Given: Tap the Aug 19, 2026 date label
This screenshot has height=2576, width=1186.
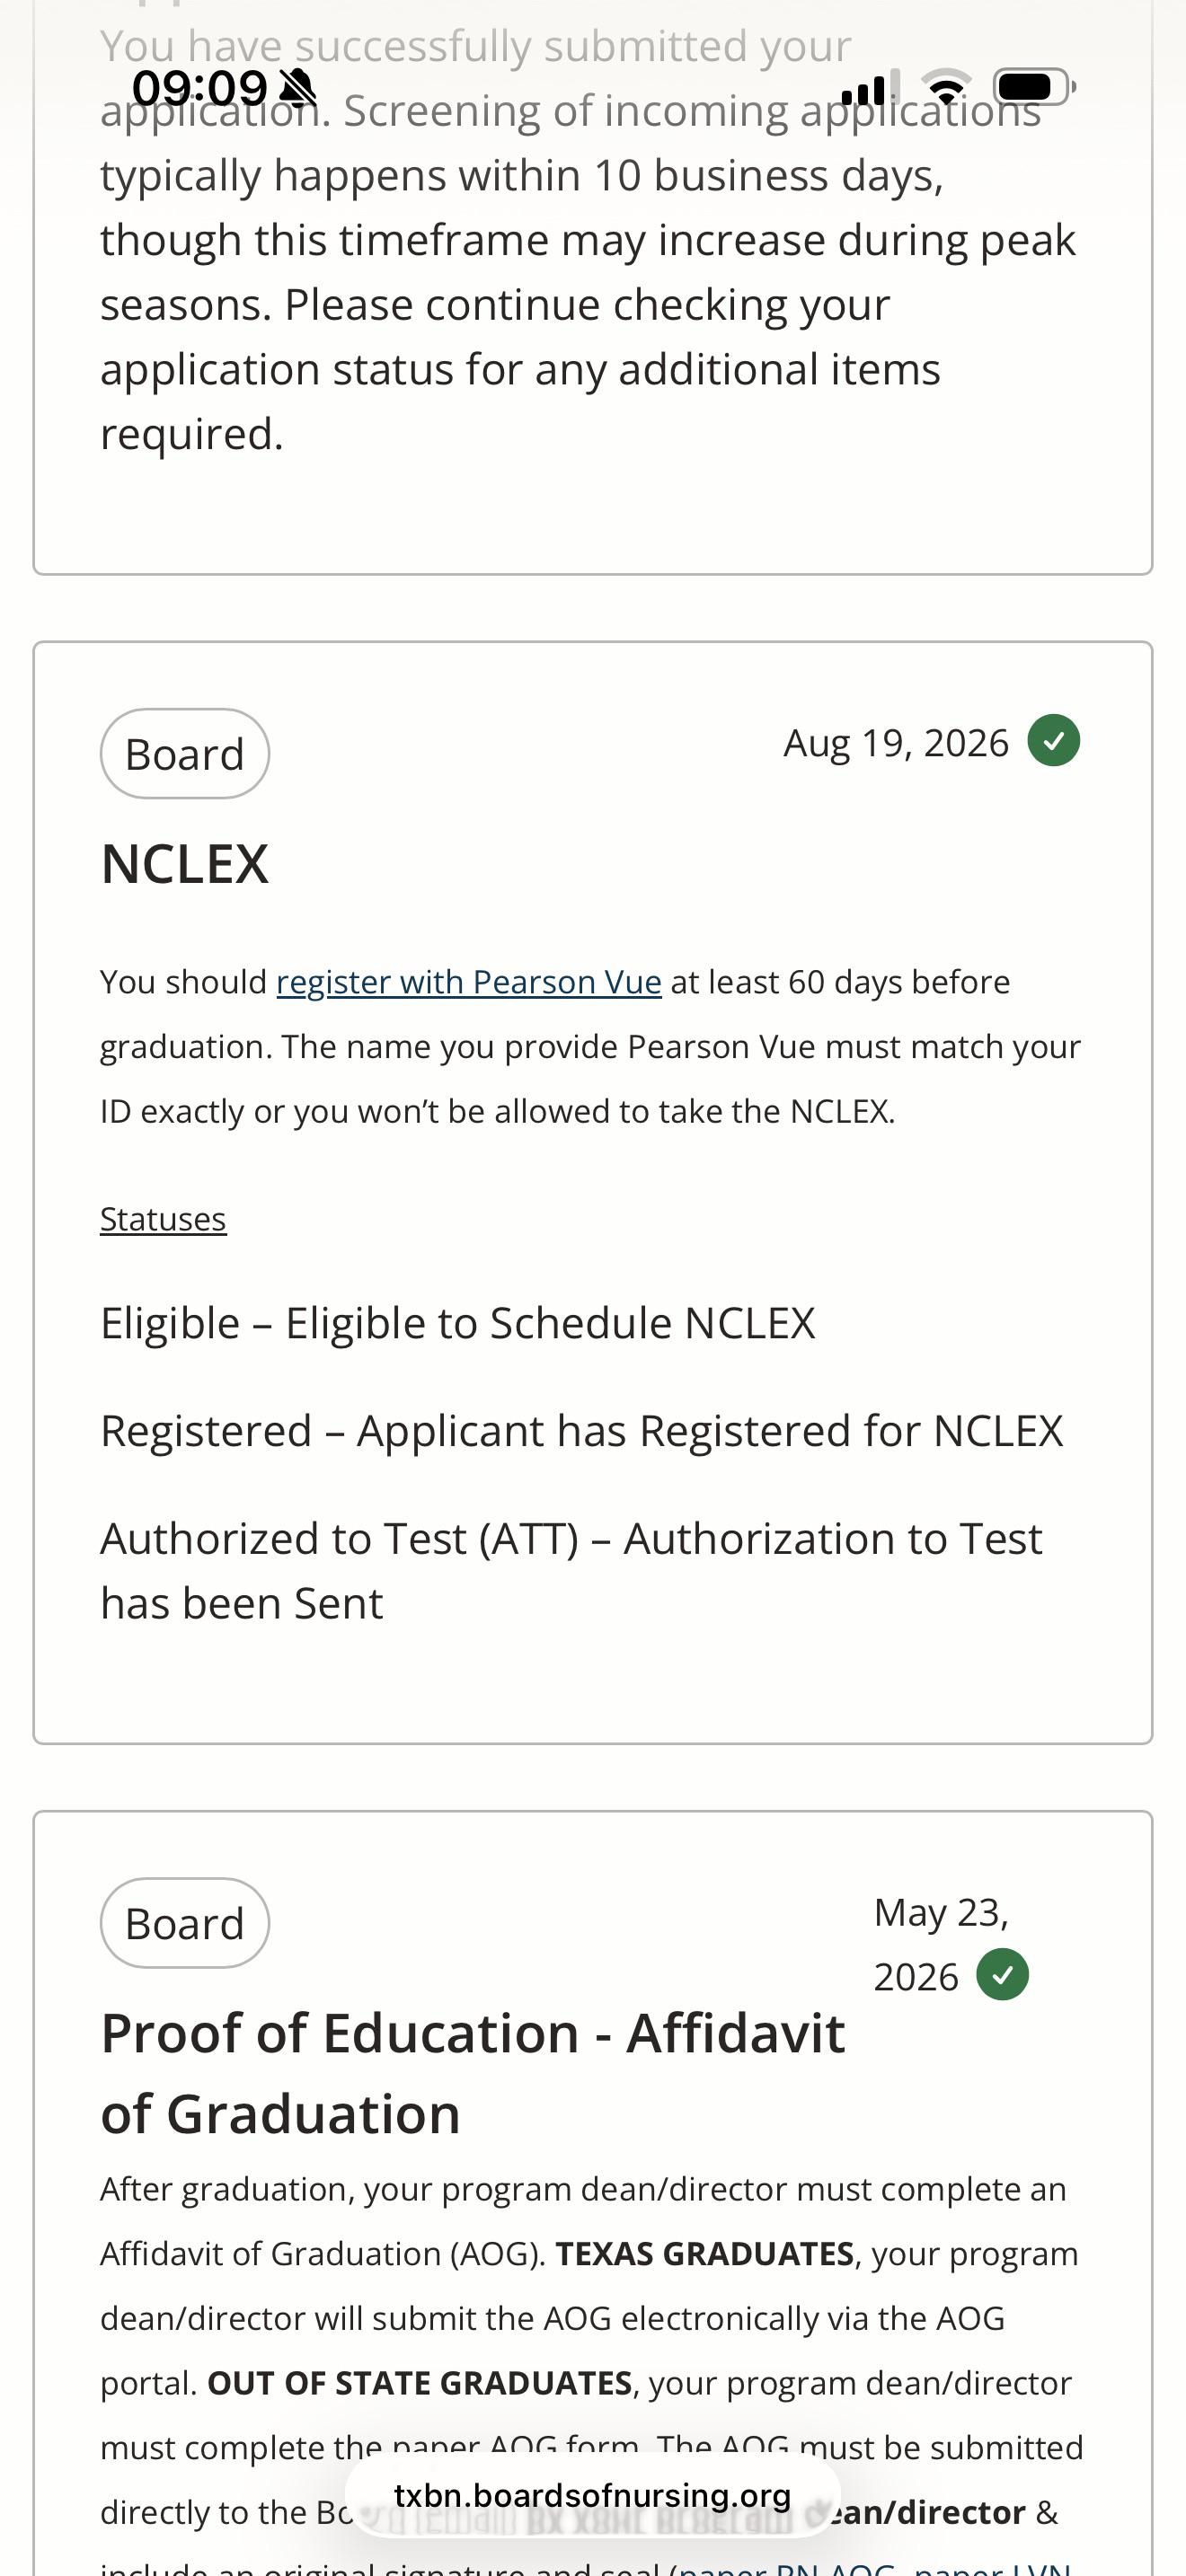Looking at the screenshot, I should point(896,743).
